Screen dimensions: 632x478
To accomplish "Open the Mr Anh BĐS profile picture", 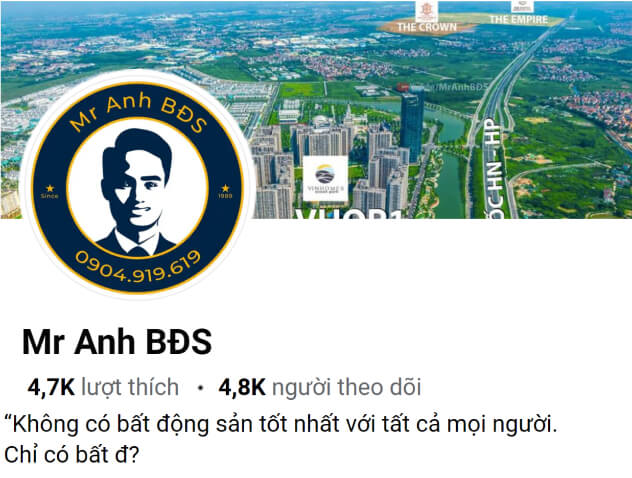I will [137, 184].
